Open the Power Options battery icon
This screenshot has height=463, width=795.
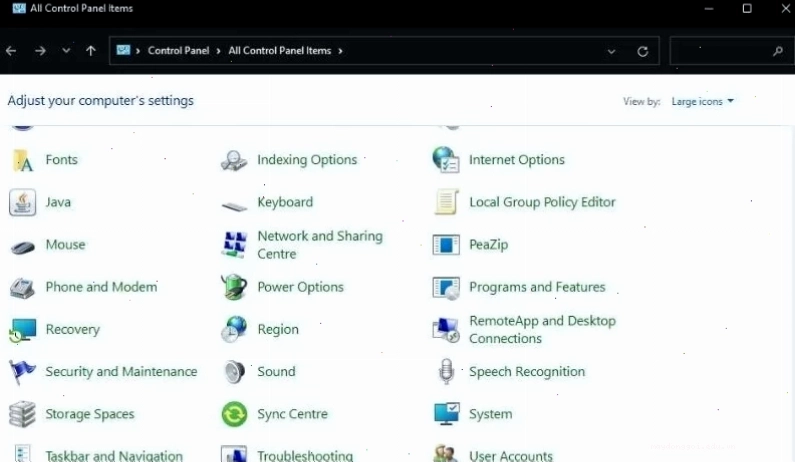tap(234, 287)
